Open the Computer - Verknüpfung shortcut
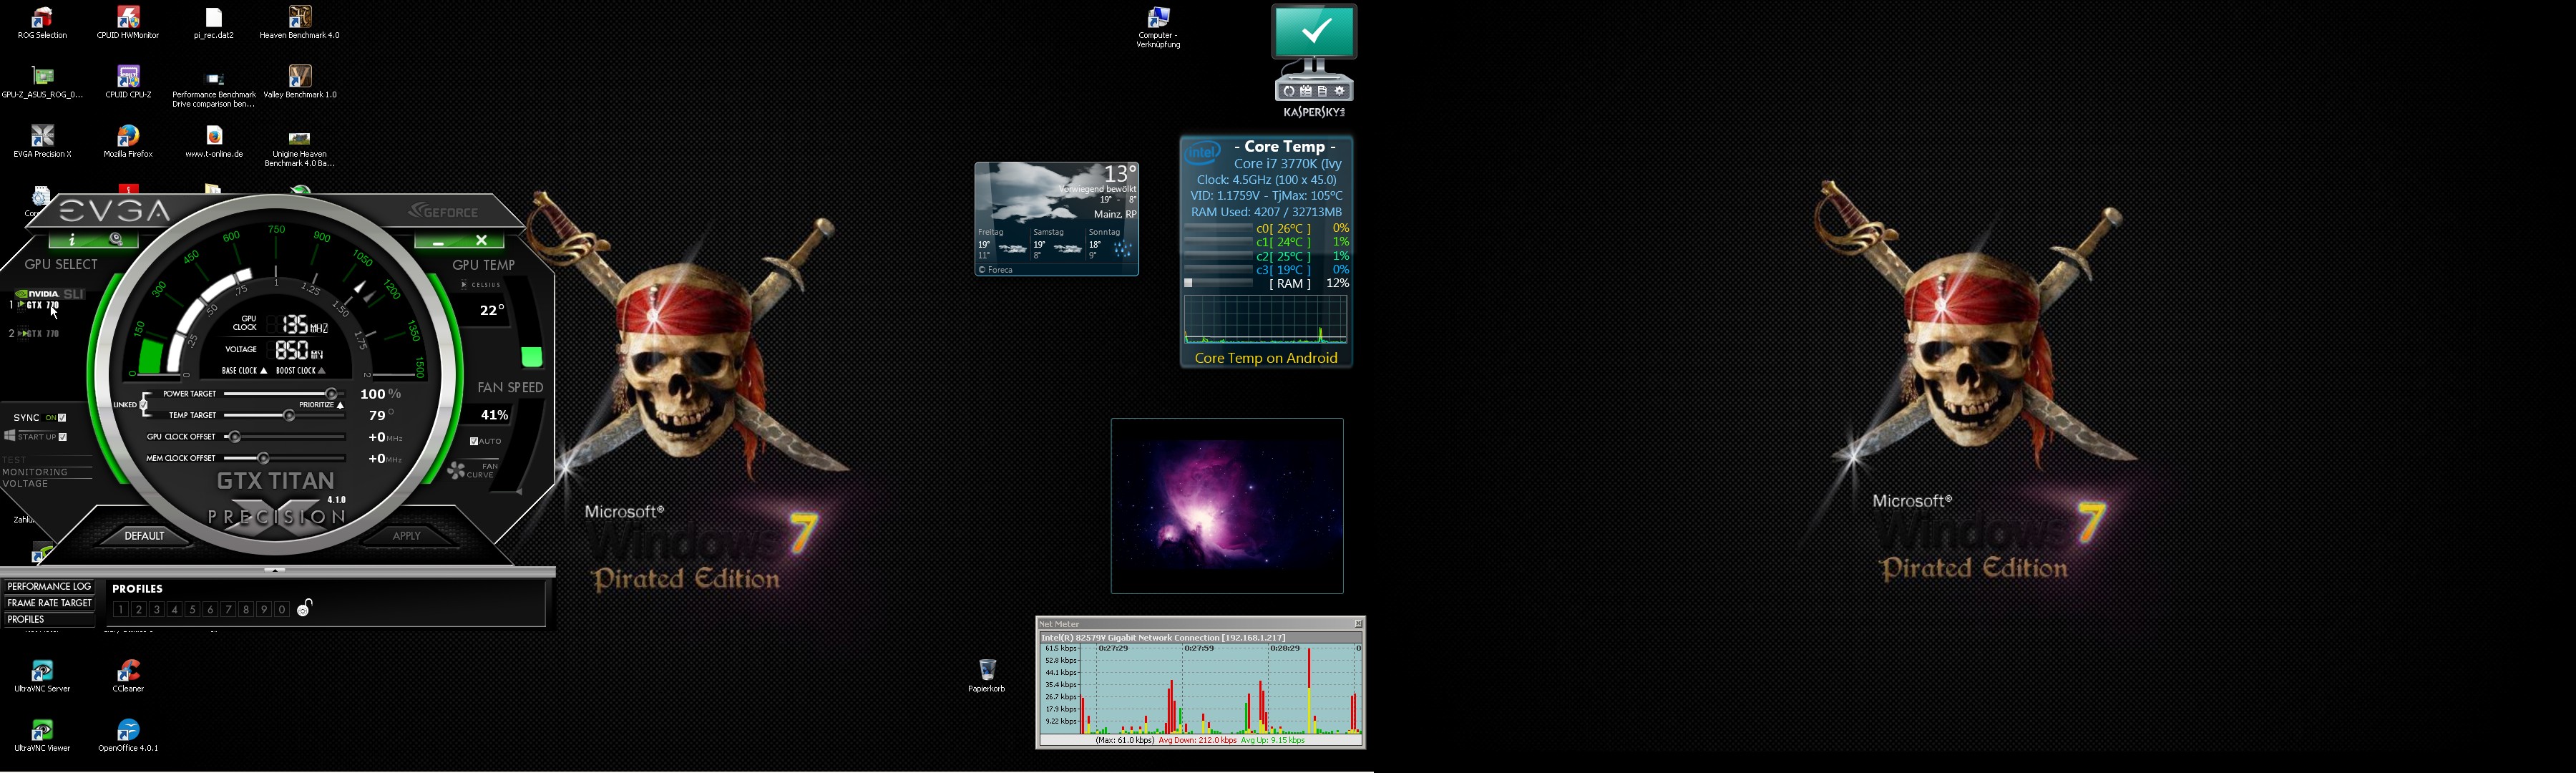This screenshot has width=2576, height=773. (1158, 27)
